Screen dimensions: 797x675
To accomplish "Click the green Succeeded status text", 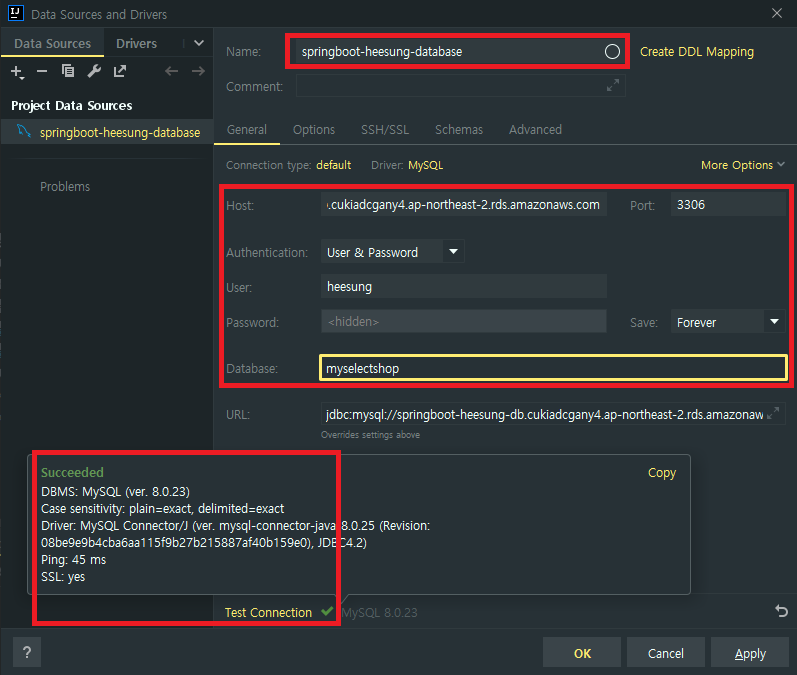I will pos(72,472).
